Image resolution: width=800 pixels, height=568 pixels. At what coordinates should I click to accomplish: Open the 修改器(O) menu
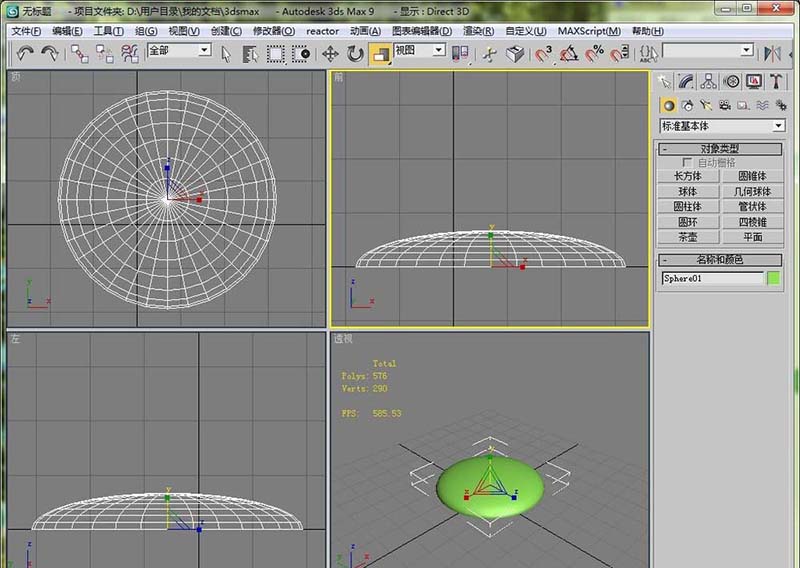coord(273,31)
